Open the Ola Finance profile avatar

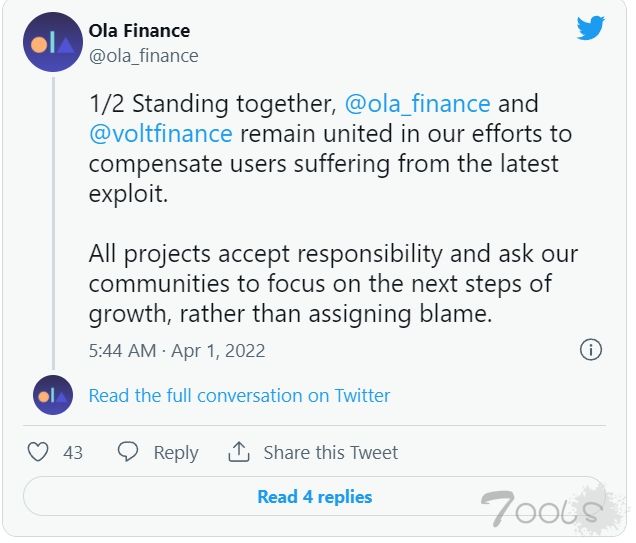click(x=53, y=42)
